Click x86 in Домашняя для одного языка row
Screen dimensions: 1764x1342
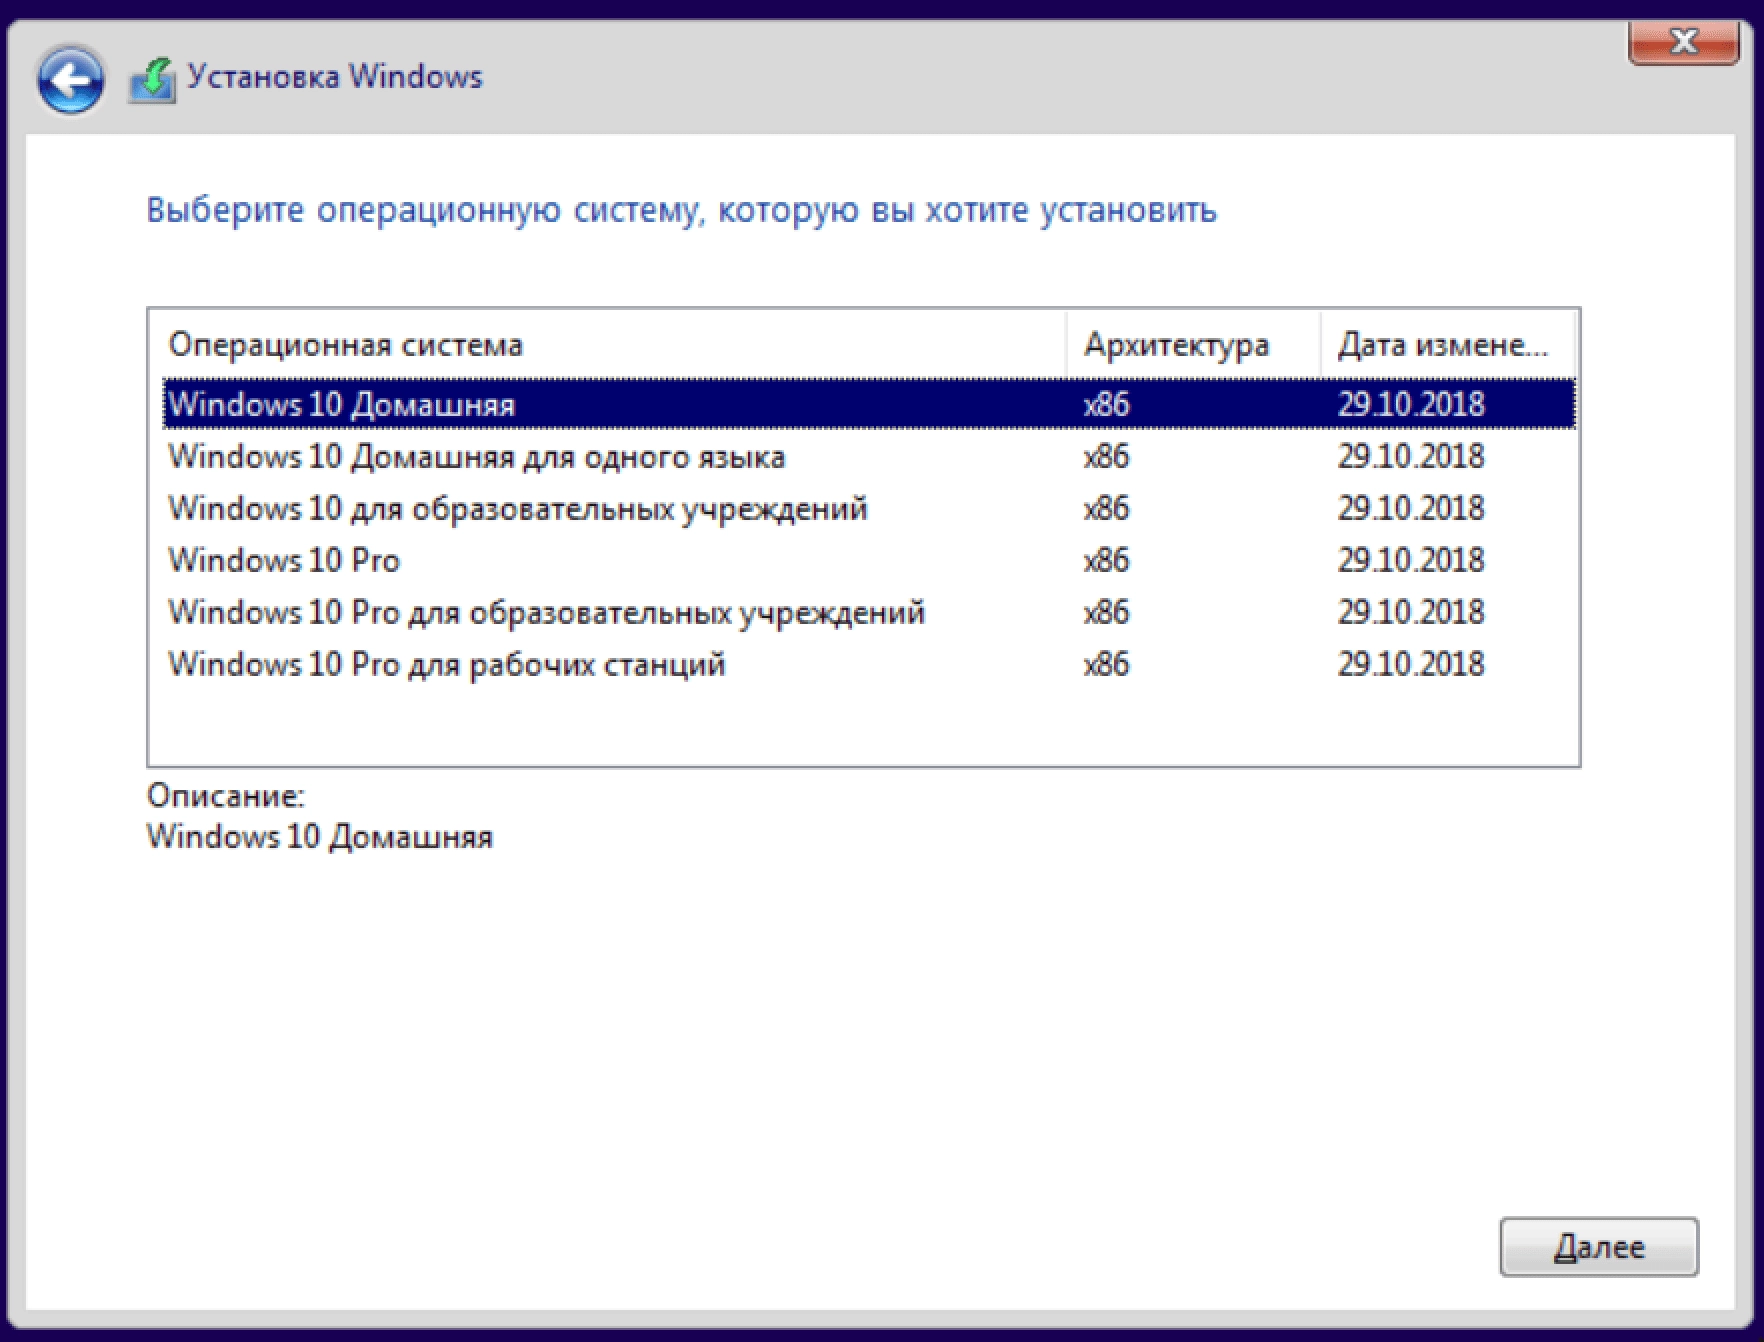(1106, 456)
